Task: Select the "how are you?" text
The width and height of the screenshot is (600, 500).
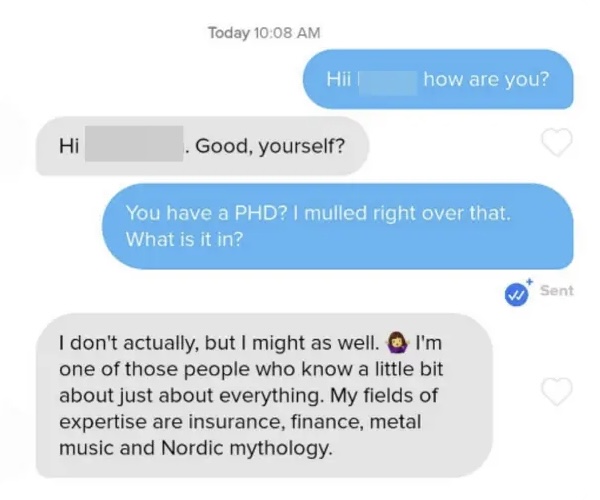Action: point(486,80)
